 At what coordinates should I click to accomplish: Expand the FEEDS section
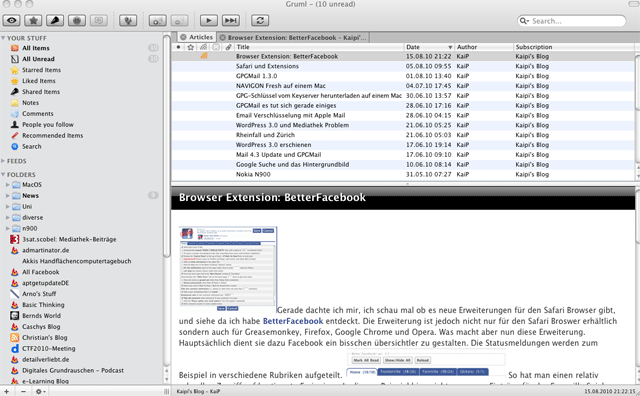(3, 161)
